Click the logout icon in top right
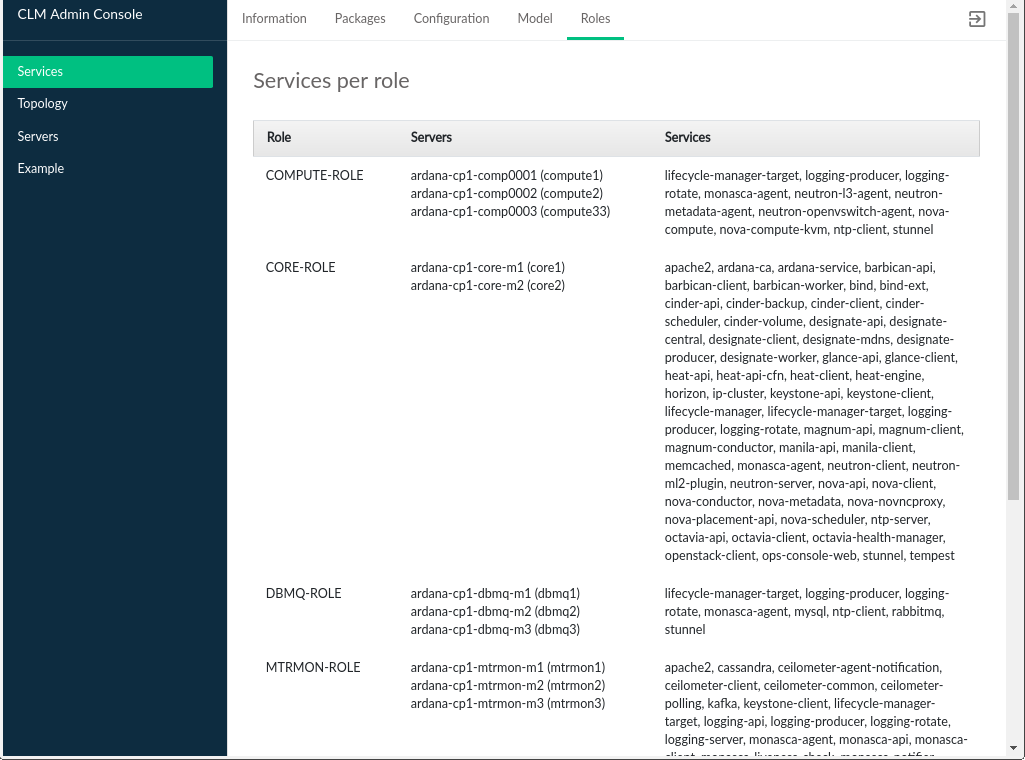Screen dimensions: 1025x760 point(977,19)
